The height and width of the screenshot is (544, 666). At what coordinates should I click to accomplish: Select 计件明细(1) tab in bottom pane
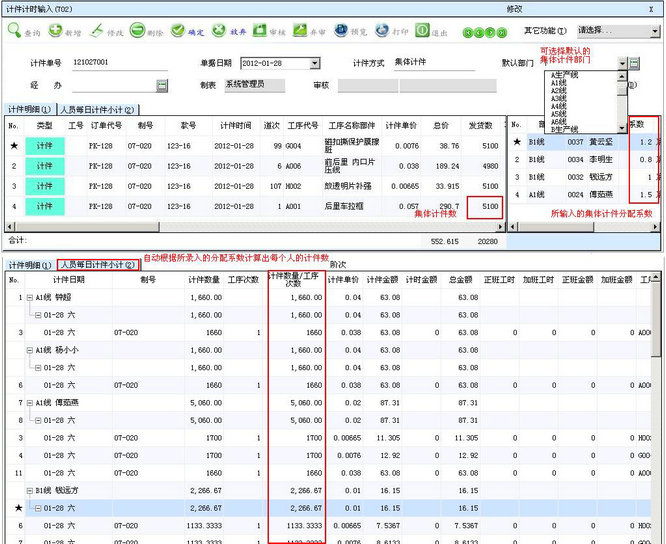point(30,265)
